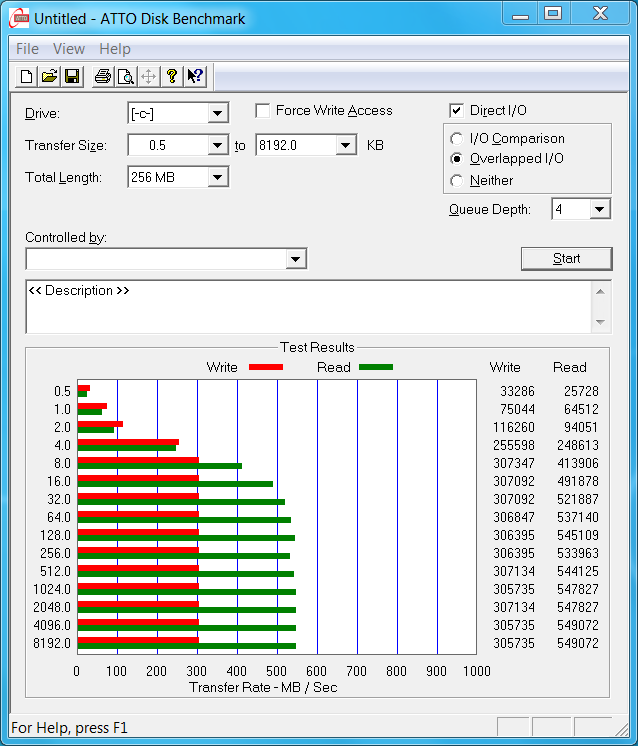Viewport: 638px width, 746px height.
Task: Click the Description scrollbar down arrow
Action: [x=600, y=322]
